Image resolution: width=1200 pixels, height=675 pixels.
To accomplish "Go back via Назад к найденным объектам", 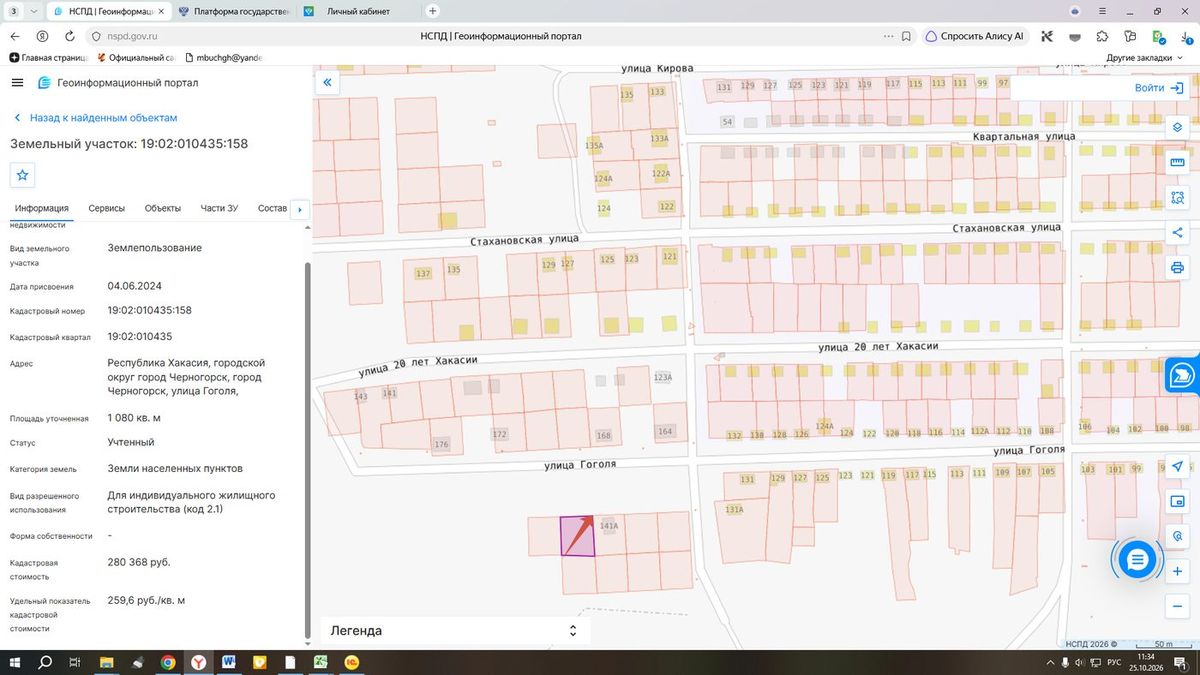I will coord(96,118).
